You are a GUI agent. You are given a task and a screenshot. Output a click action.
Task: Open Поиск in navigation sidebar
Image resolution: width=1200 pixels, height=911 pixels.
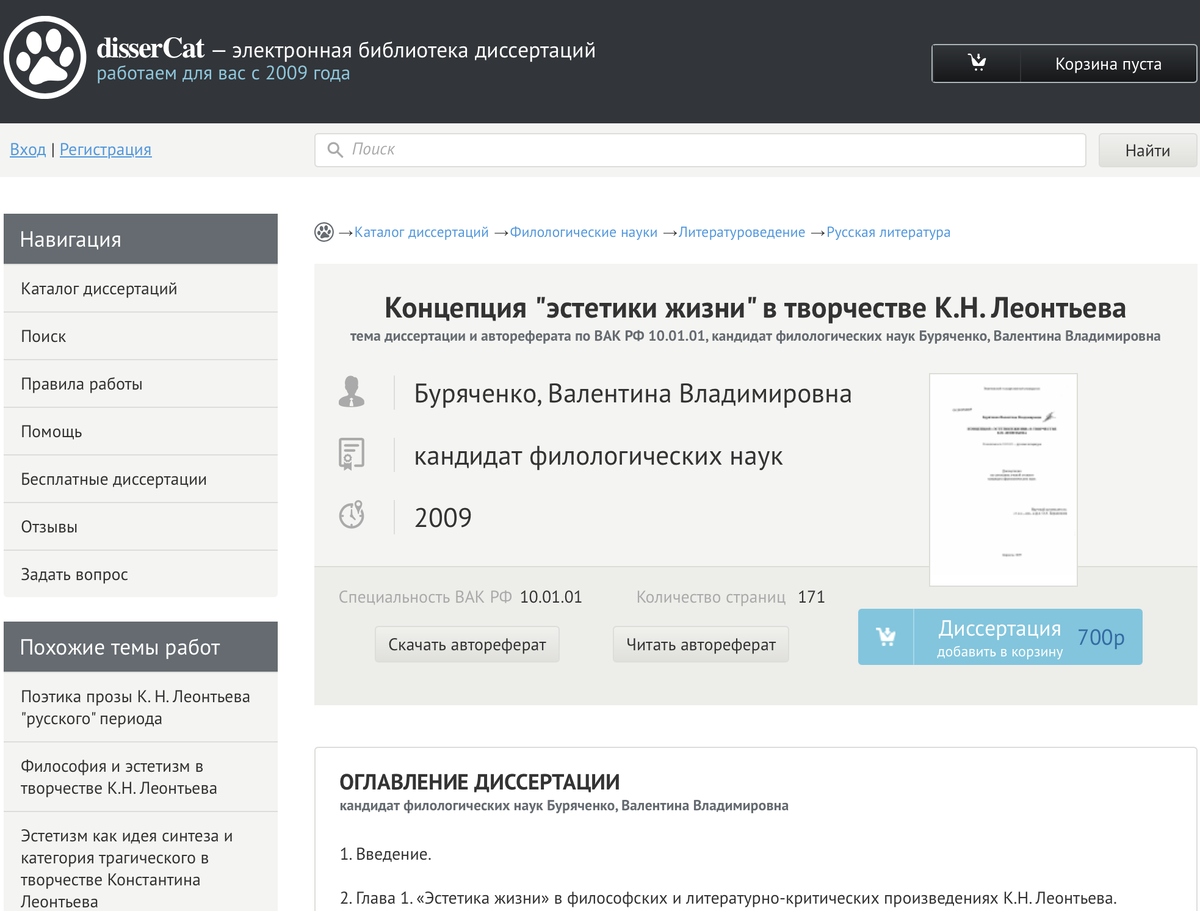coord(141,337)
